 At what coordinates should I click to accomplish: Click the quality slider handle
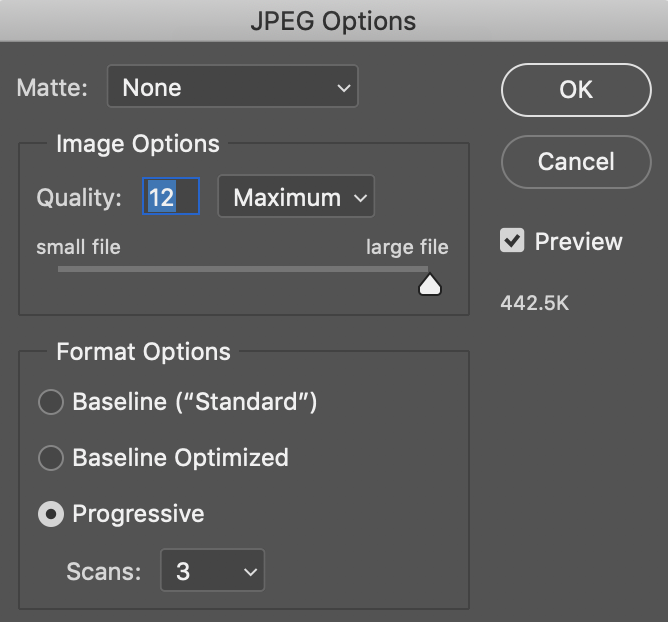click(429, 285)
